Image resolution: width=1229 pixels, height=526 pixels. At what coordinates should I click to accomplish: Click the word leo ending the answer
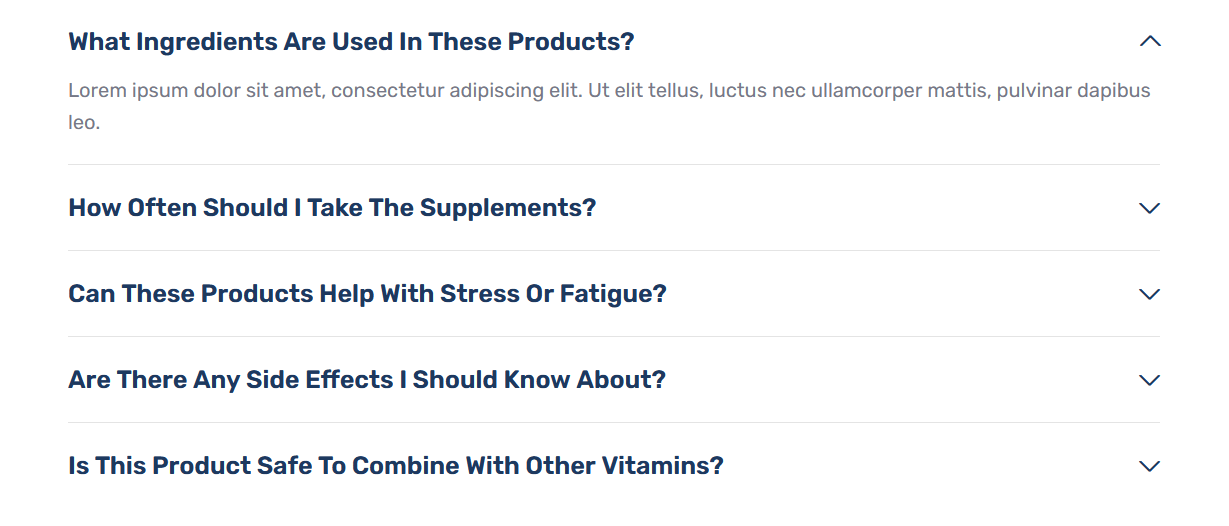pos(84,123)
